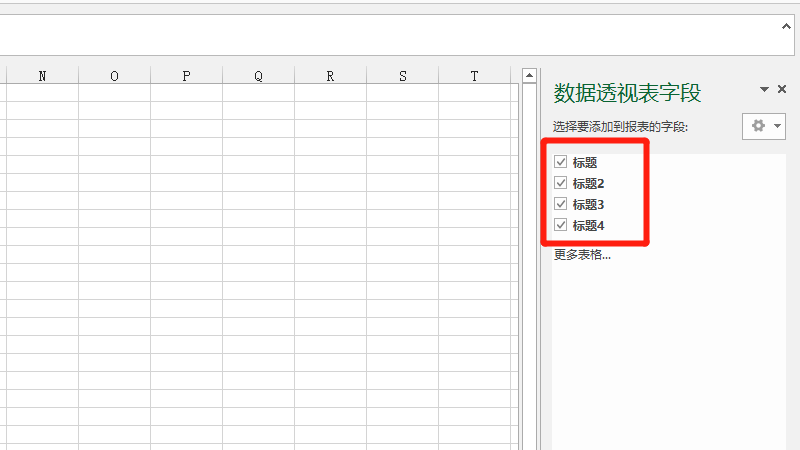Collapse the formula bar with the chevron
The width and height of the screenshot is (800, 450).
click(786, 27)
